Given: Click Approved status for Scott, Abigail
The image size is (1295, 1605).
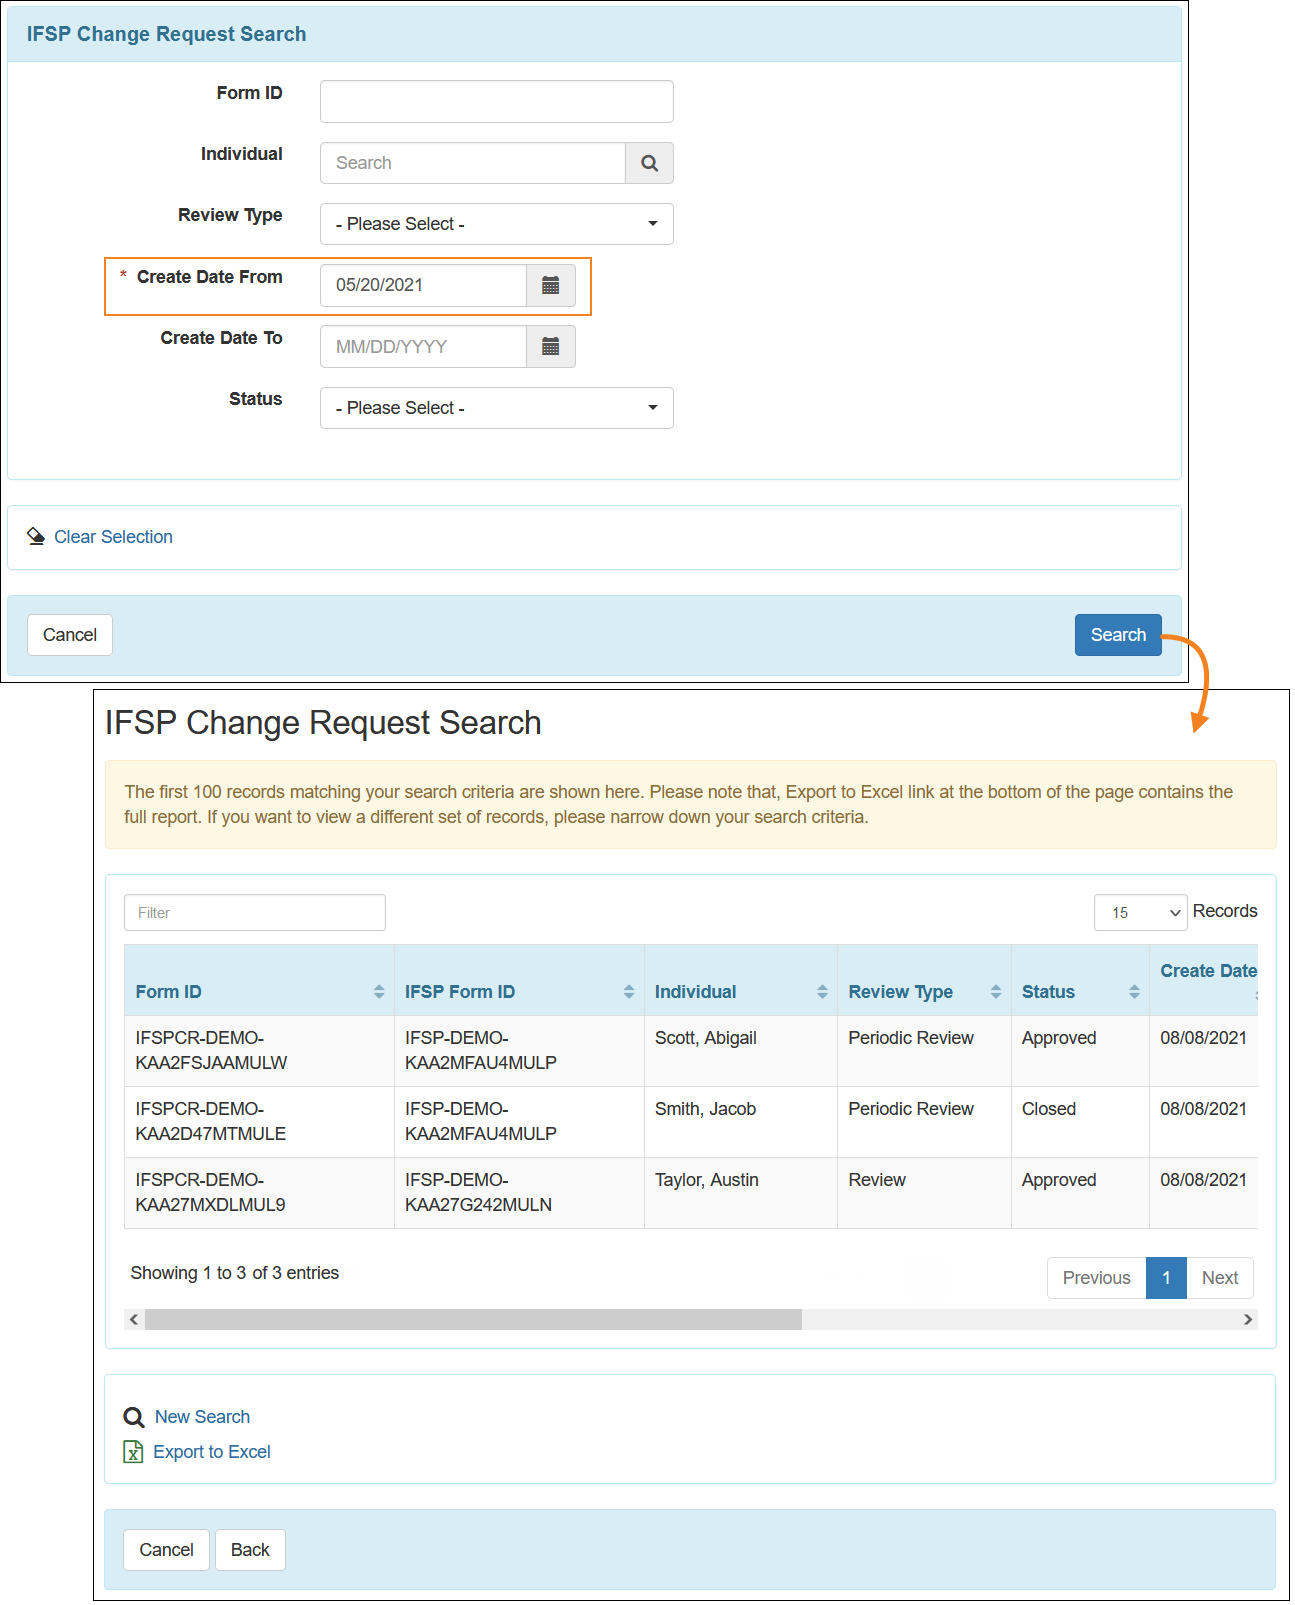Looking at the screenshot, I should [1059, 1038].
